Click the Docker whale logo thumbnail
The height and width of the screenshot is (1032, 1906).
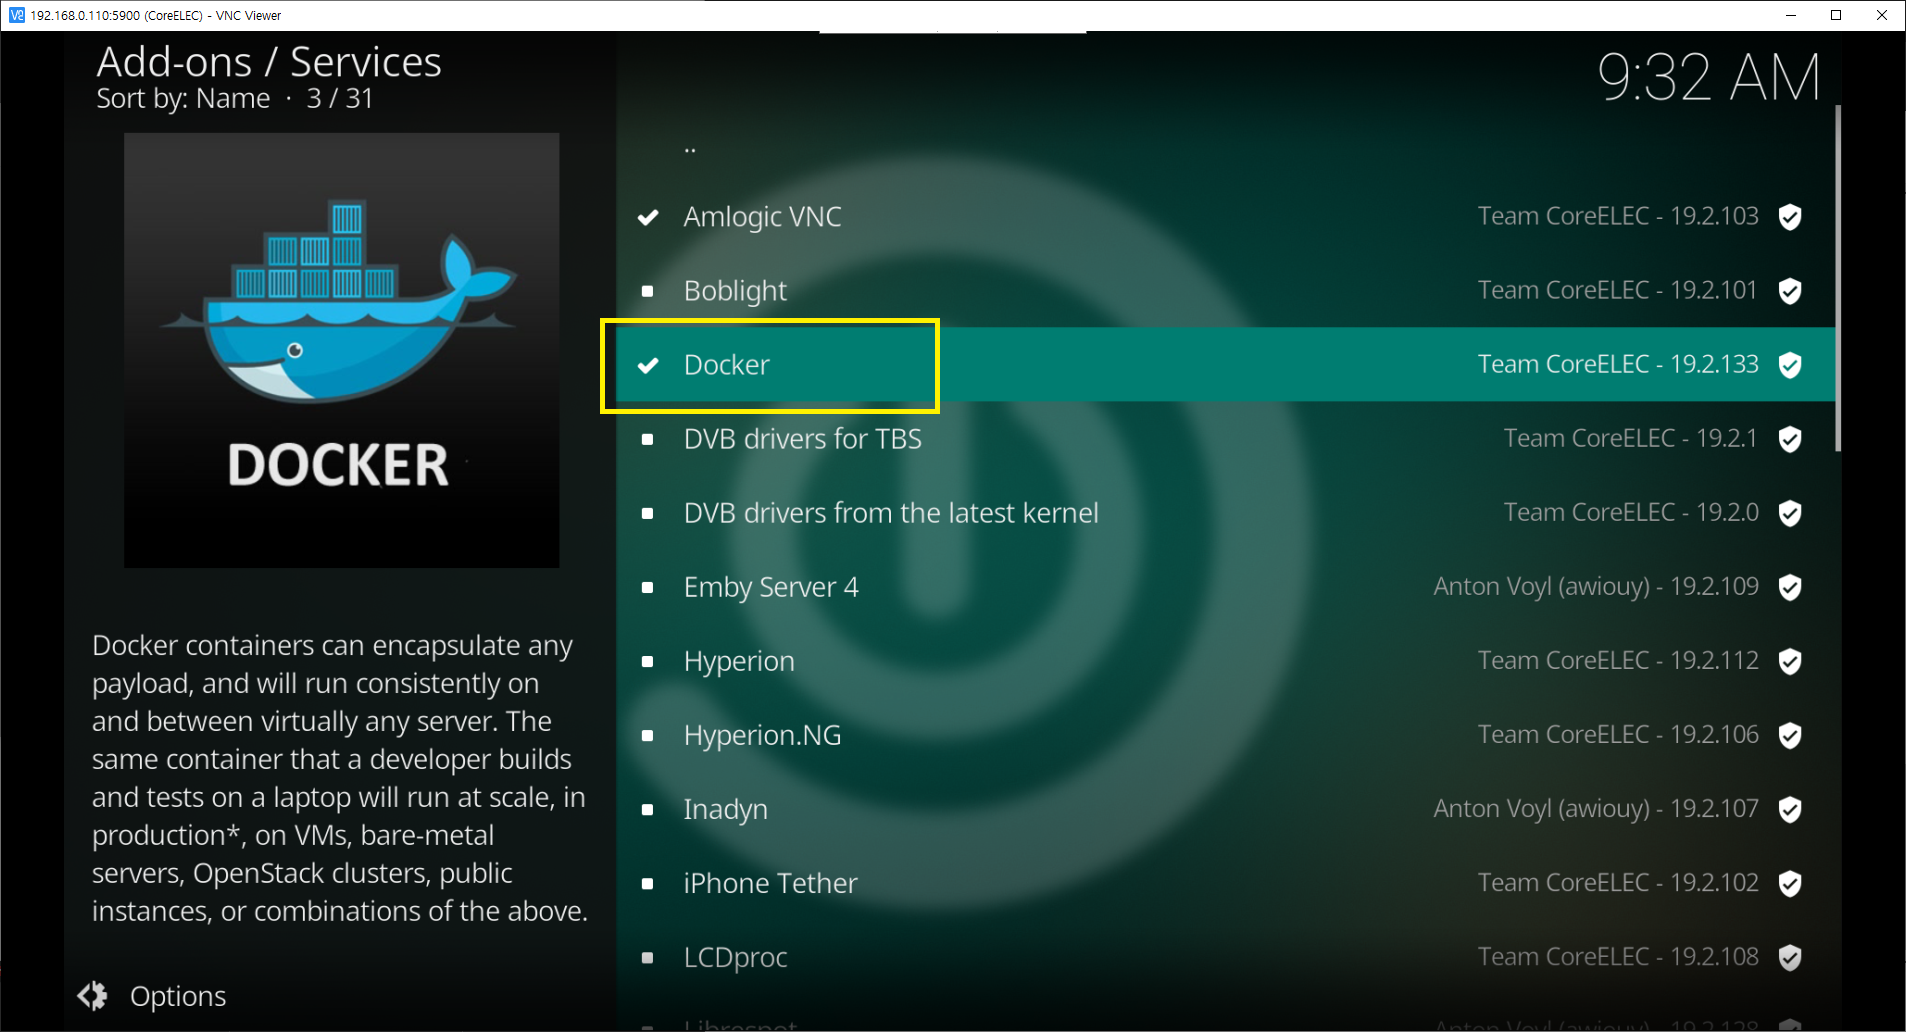(x=341, y=350)
